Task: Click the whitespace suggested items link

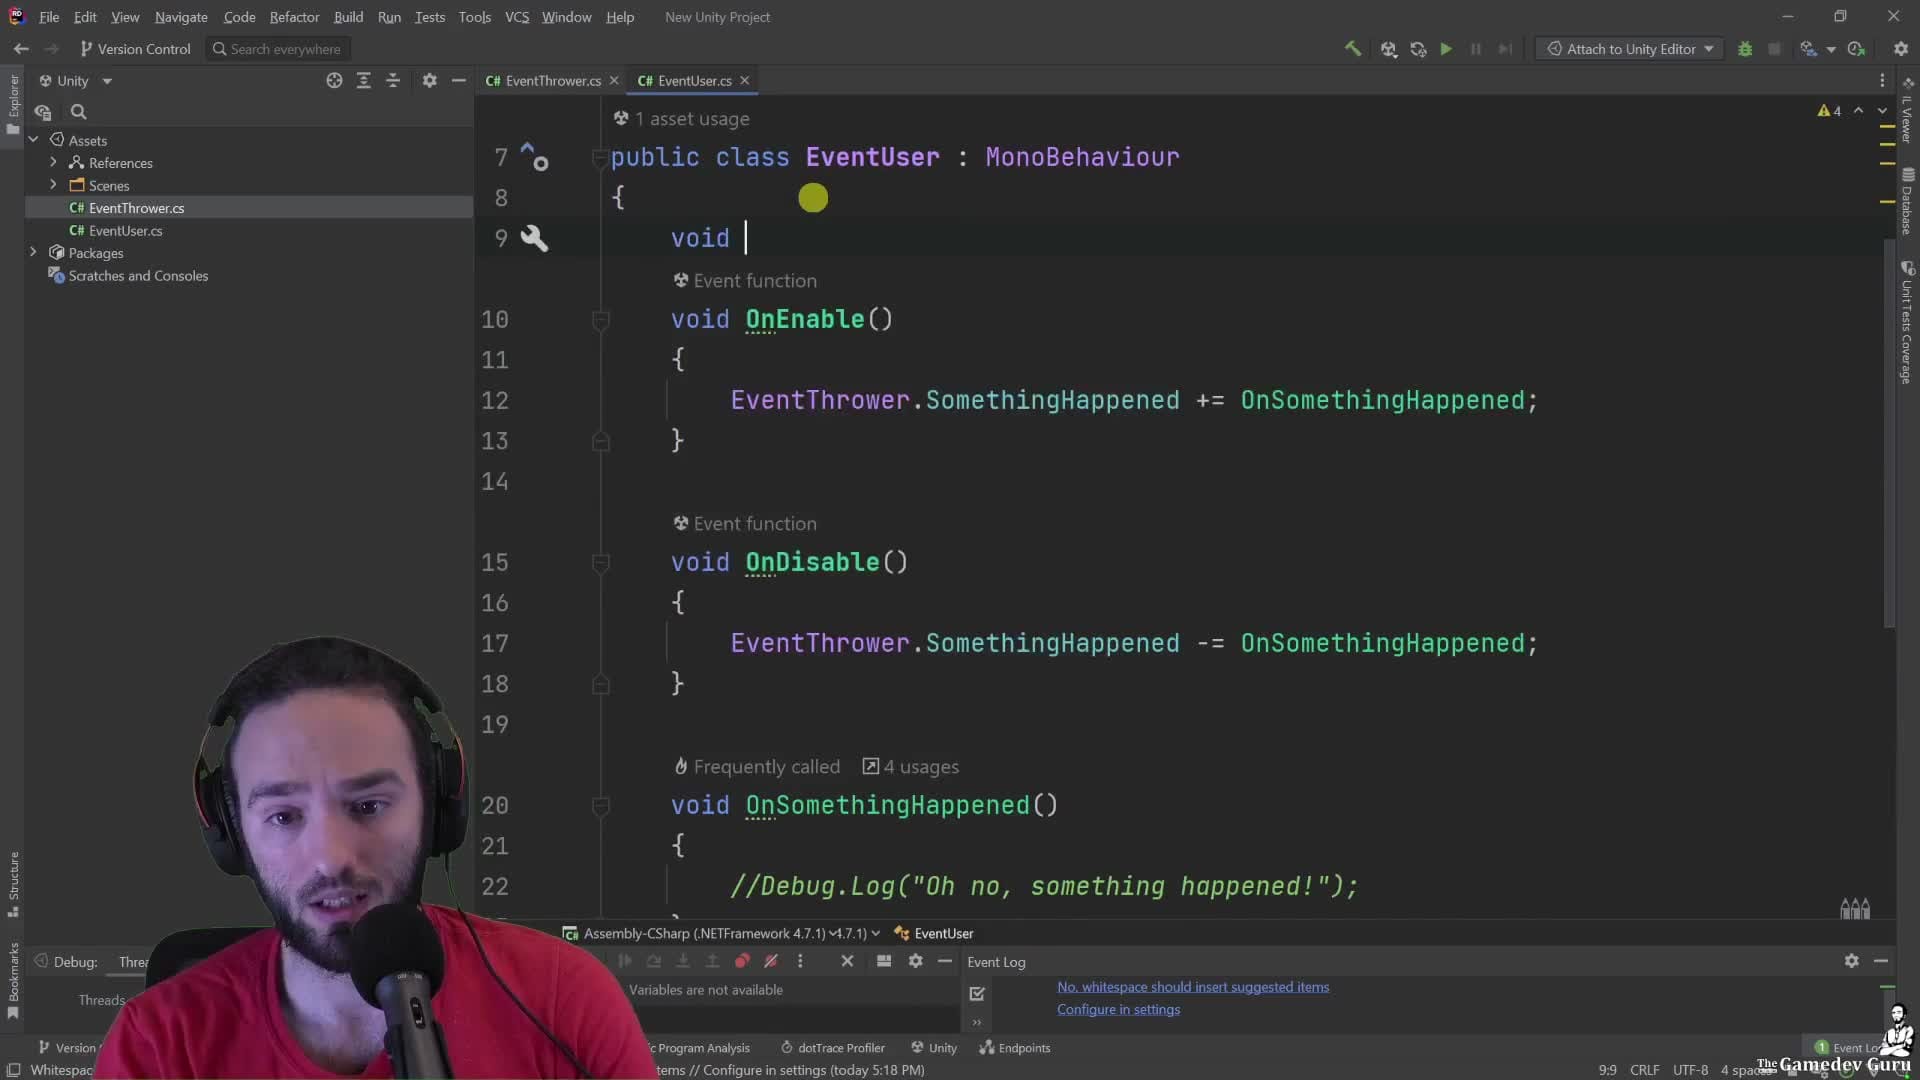Action: point(1193,987)
